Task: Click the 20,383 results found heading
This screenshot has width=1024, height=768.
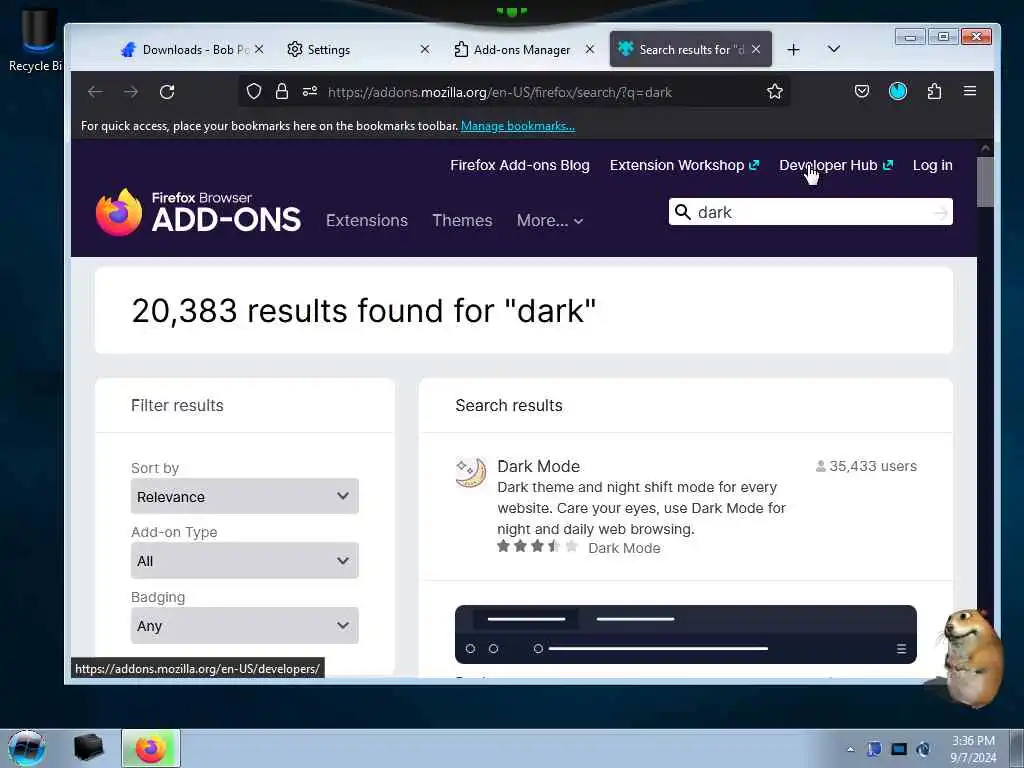Action: coord(364,310)
